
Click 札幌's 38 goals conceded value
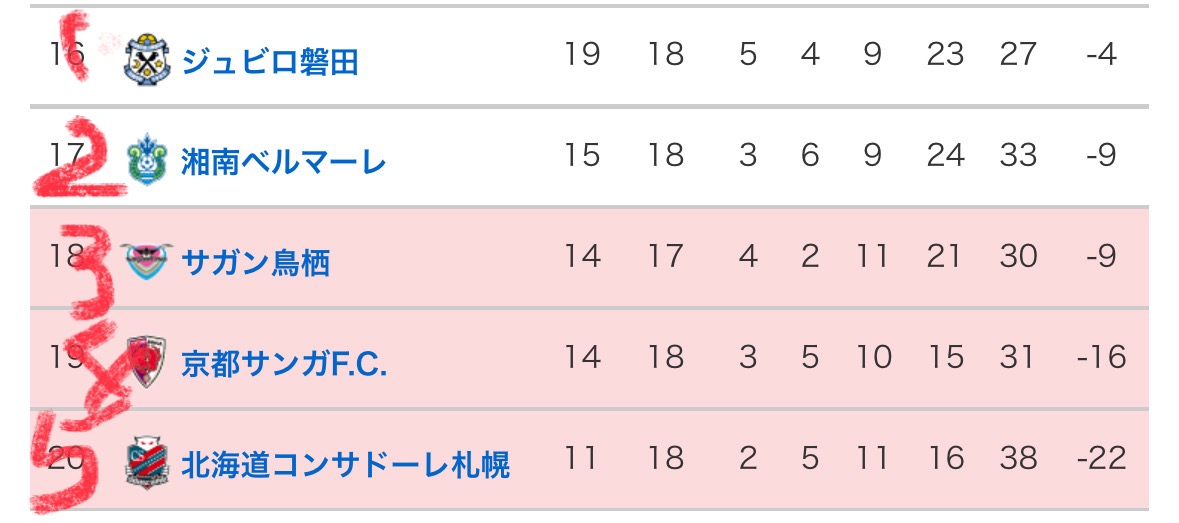pyautogui.click(x=1018, y=458)
